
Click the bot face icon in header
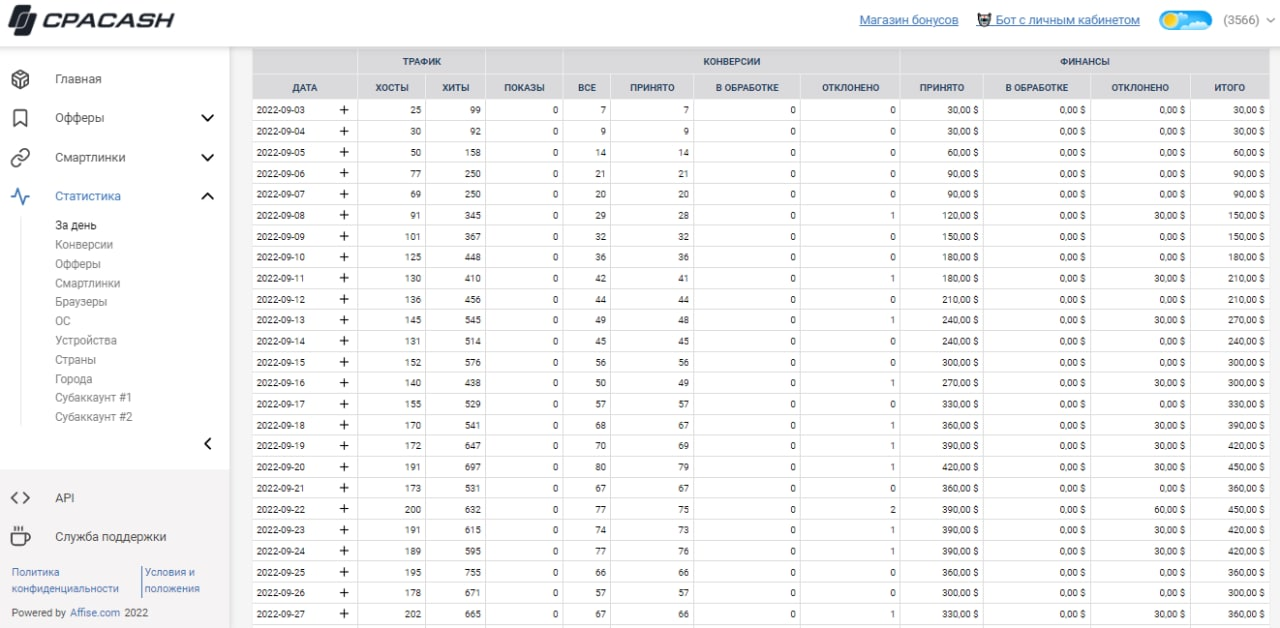[984, 20]
